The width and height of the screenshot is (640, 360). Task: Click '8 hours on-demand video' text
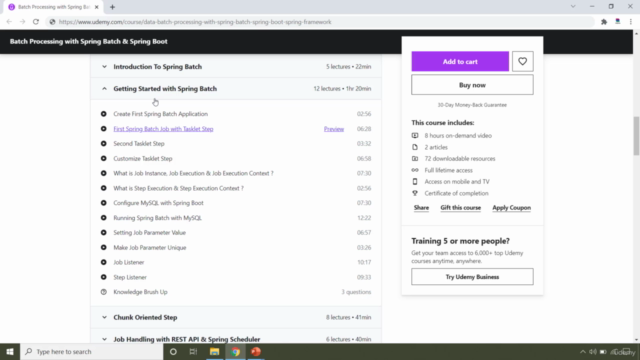click(x=458, y=136)
